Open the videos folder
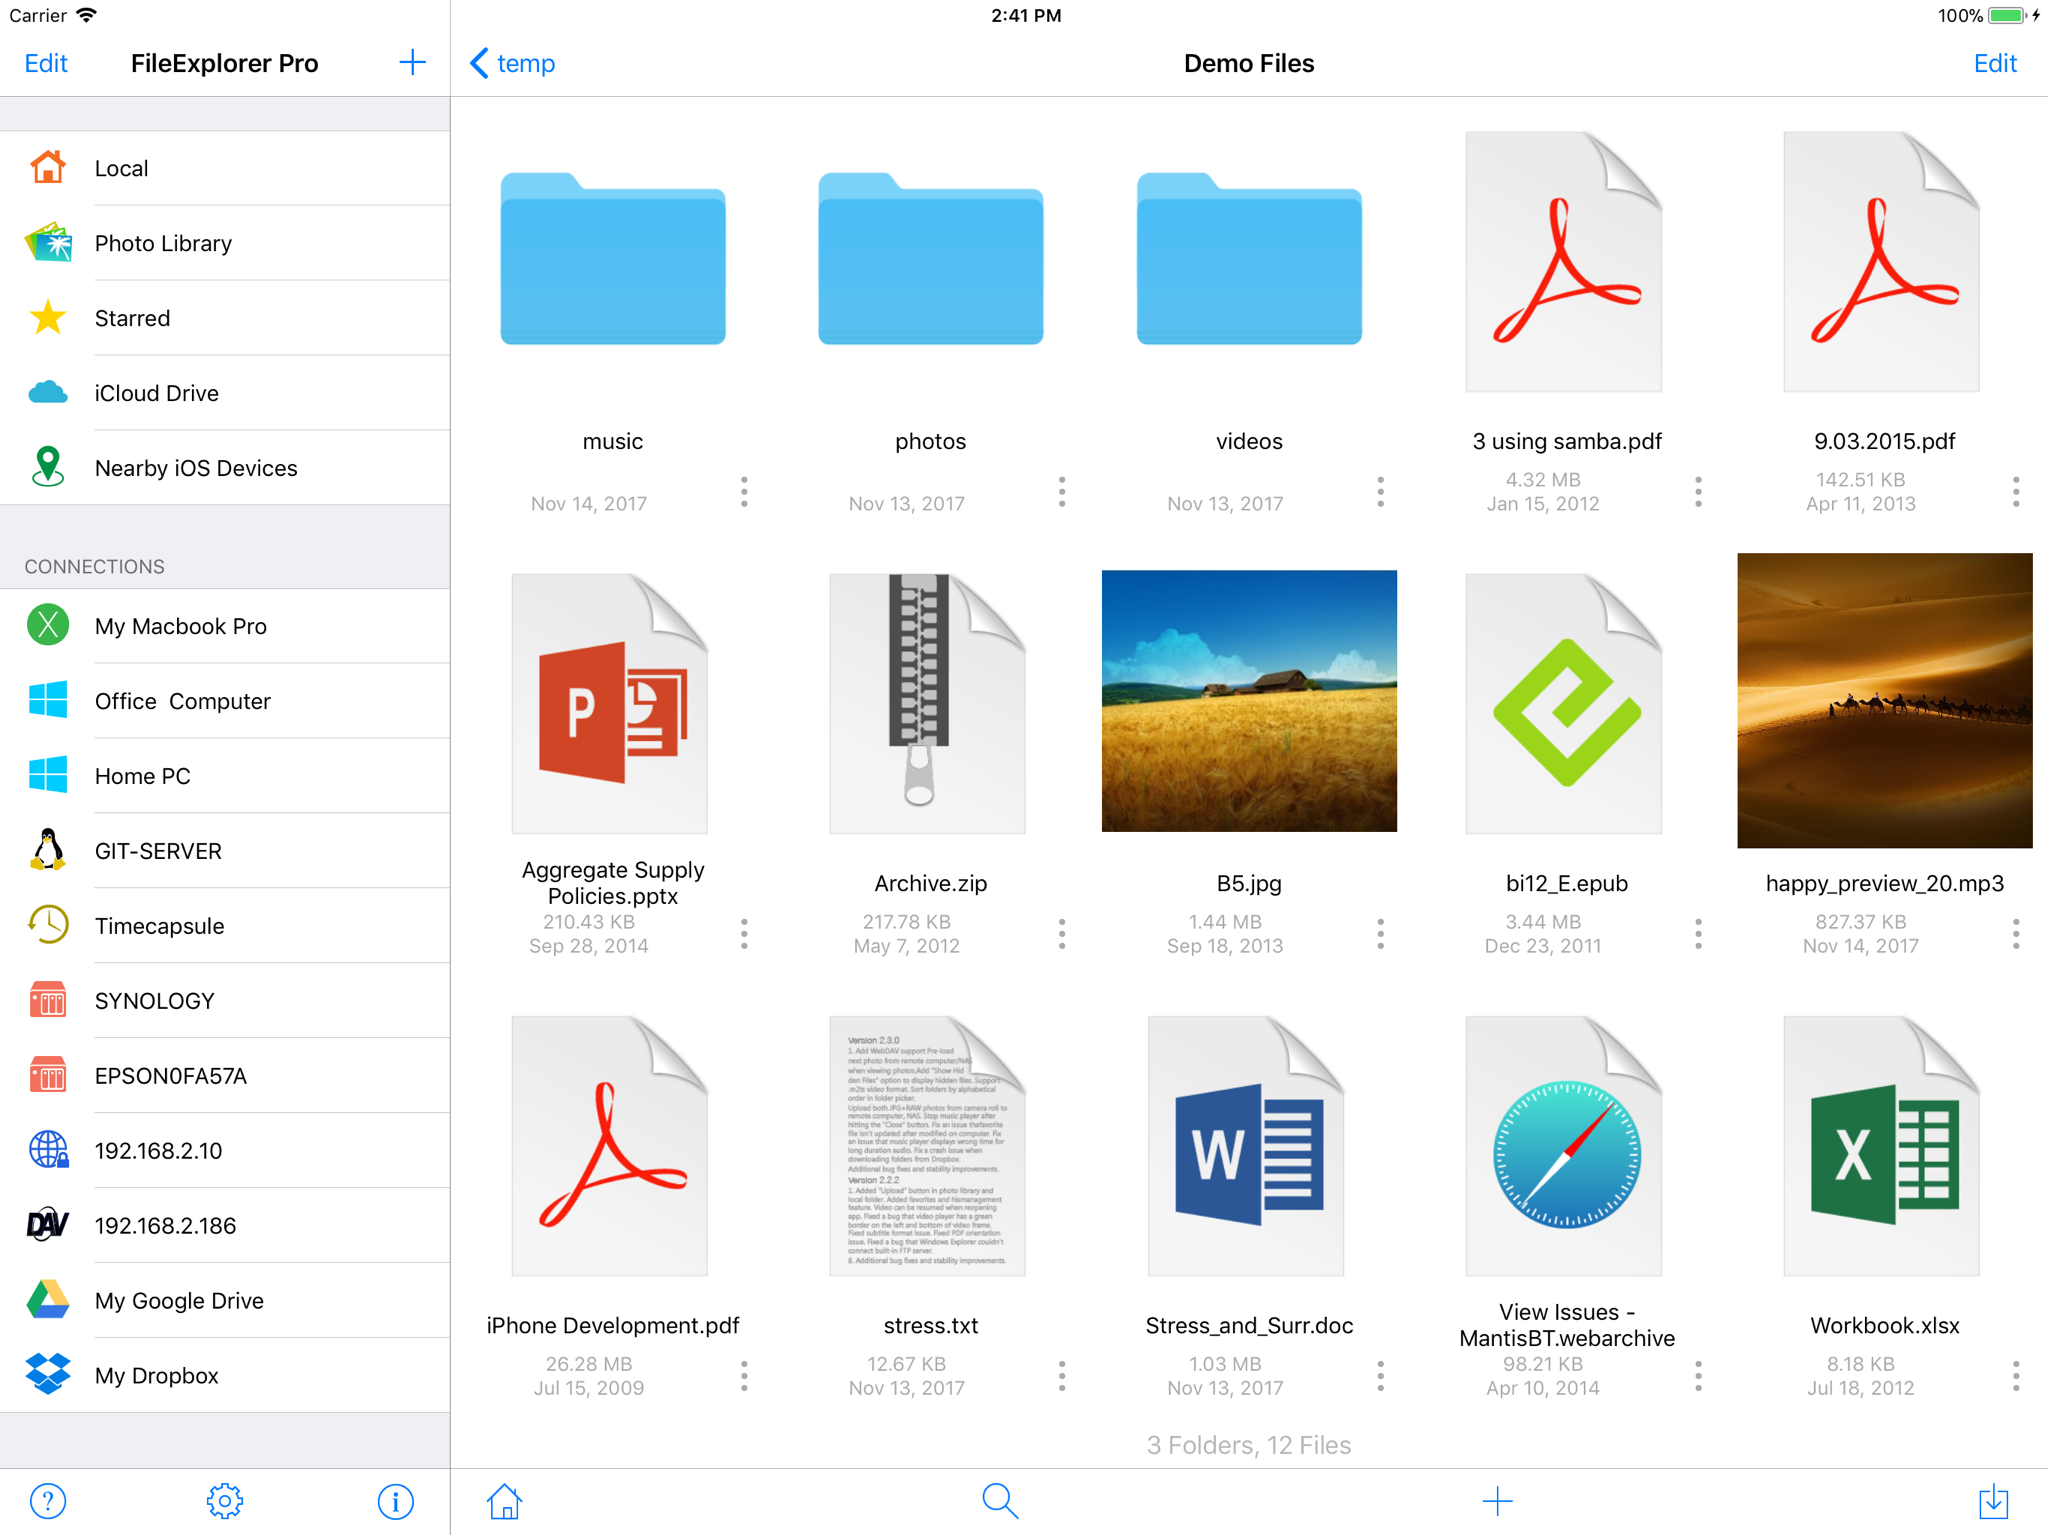2048x1535 pixels. coord(1249,260)
